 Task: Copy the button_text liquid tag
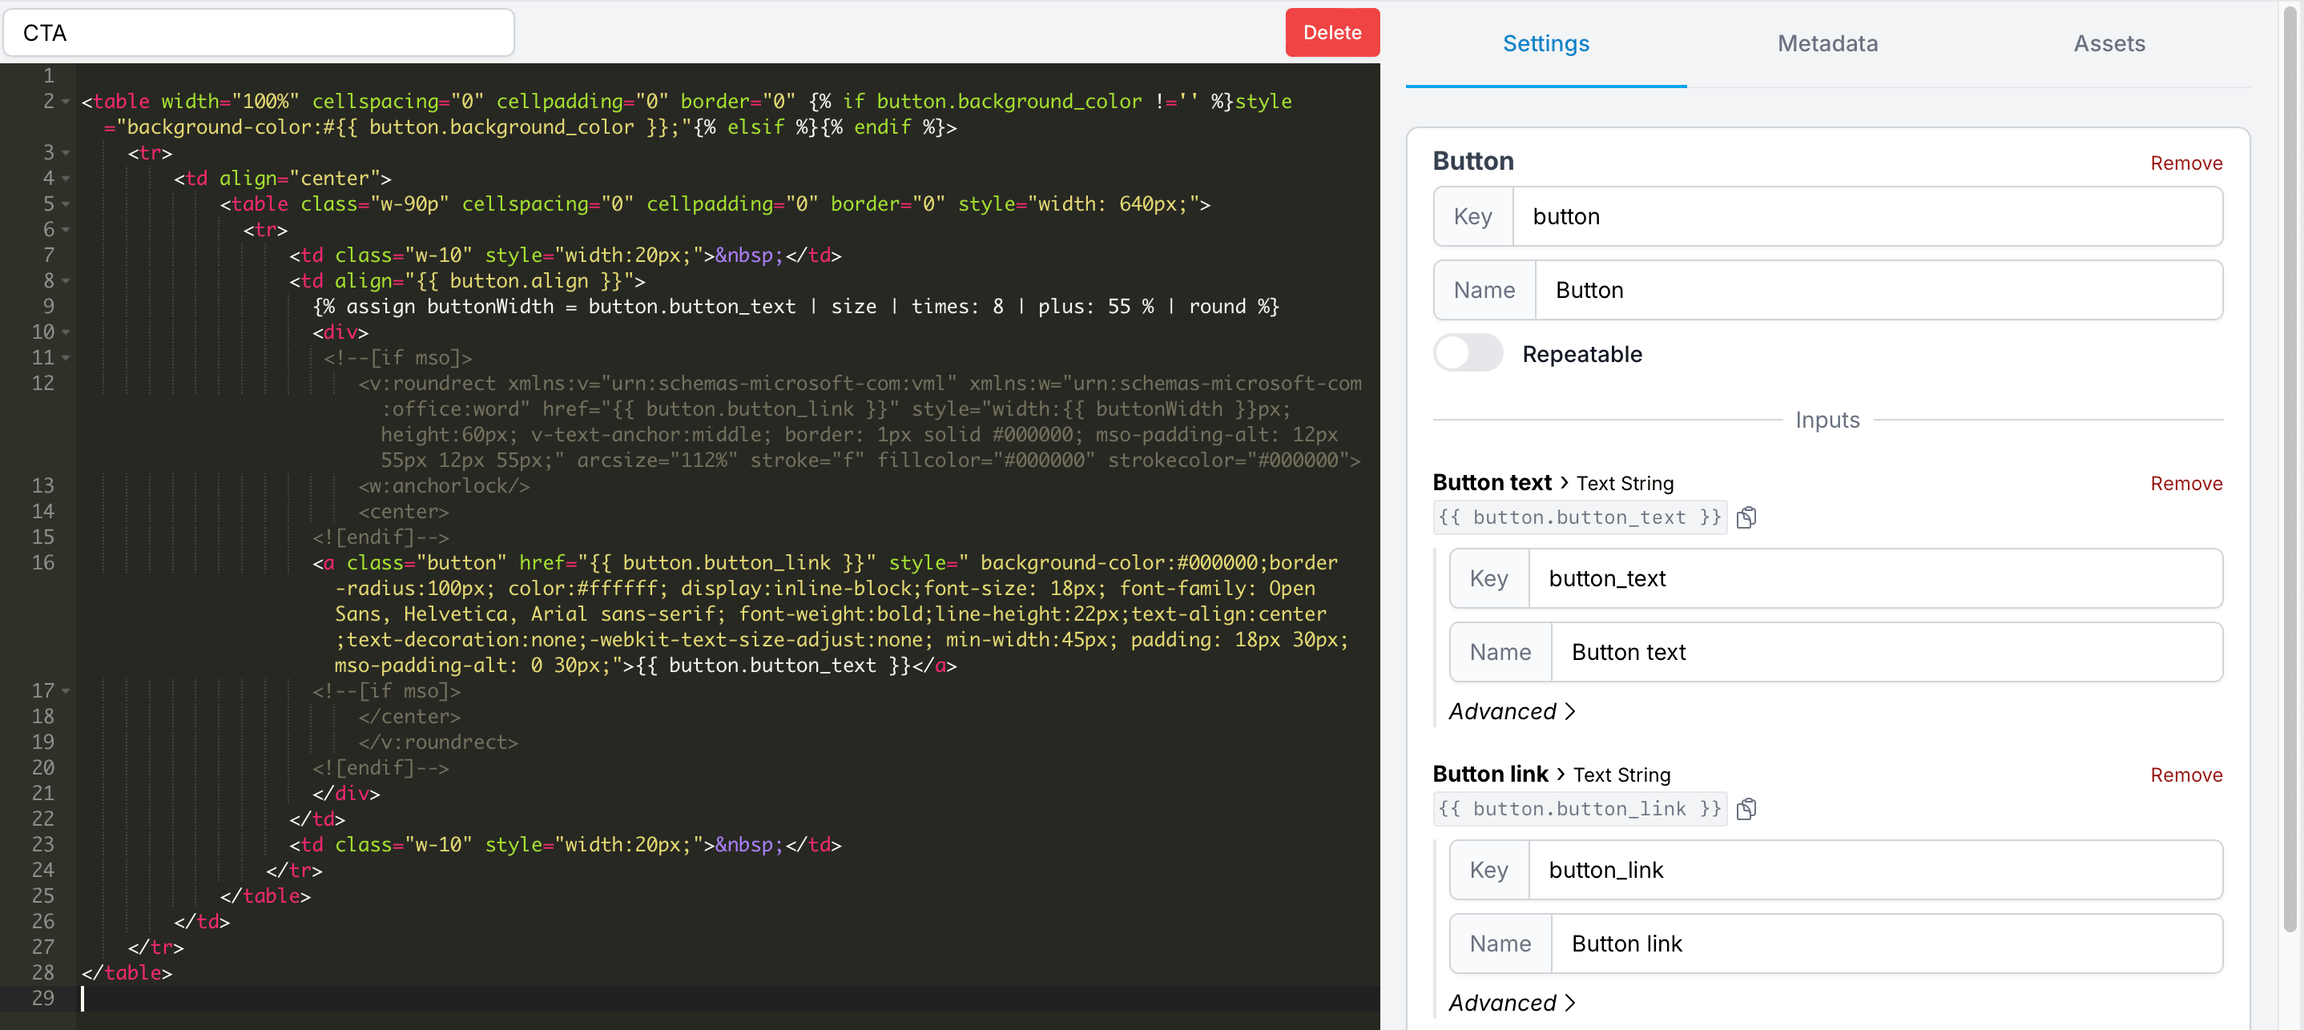(1746, 517)
